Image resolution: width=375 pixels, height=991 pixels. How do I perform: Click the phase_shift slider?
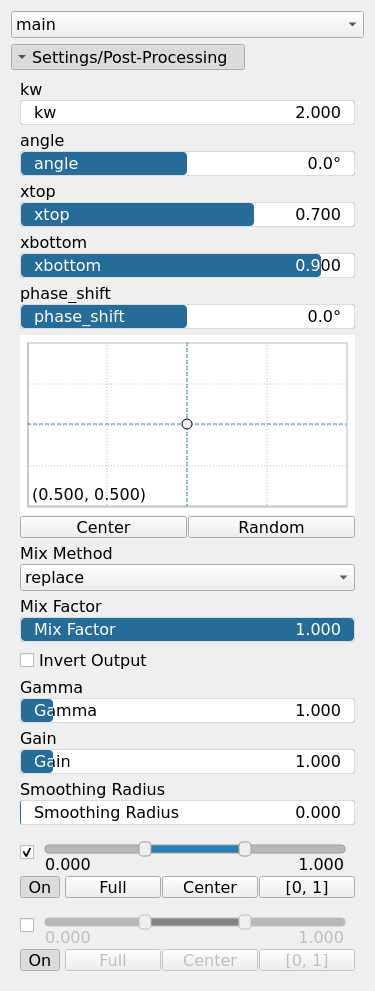click(x=187, y=317)
